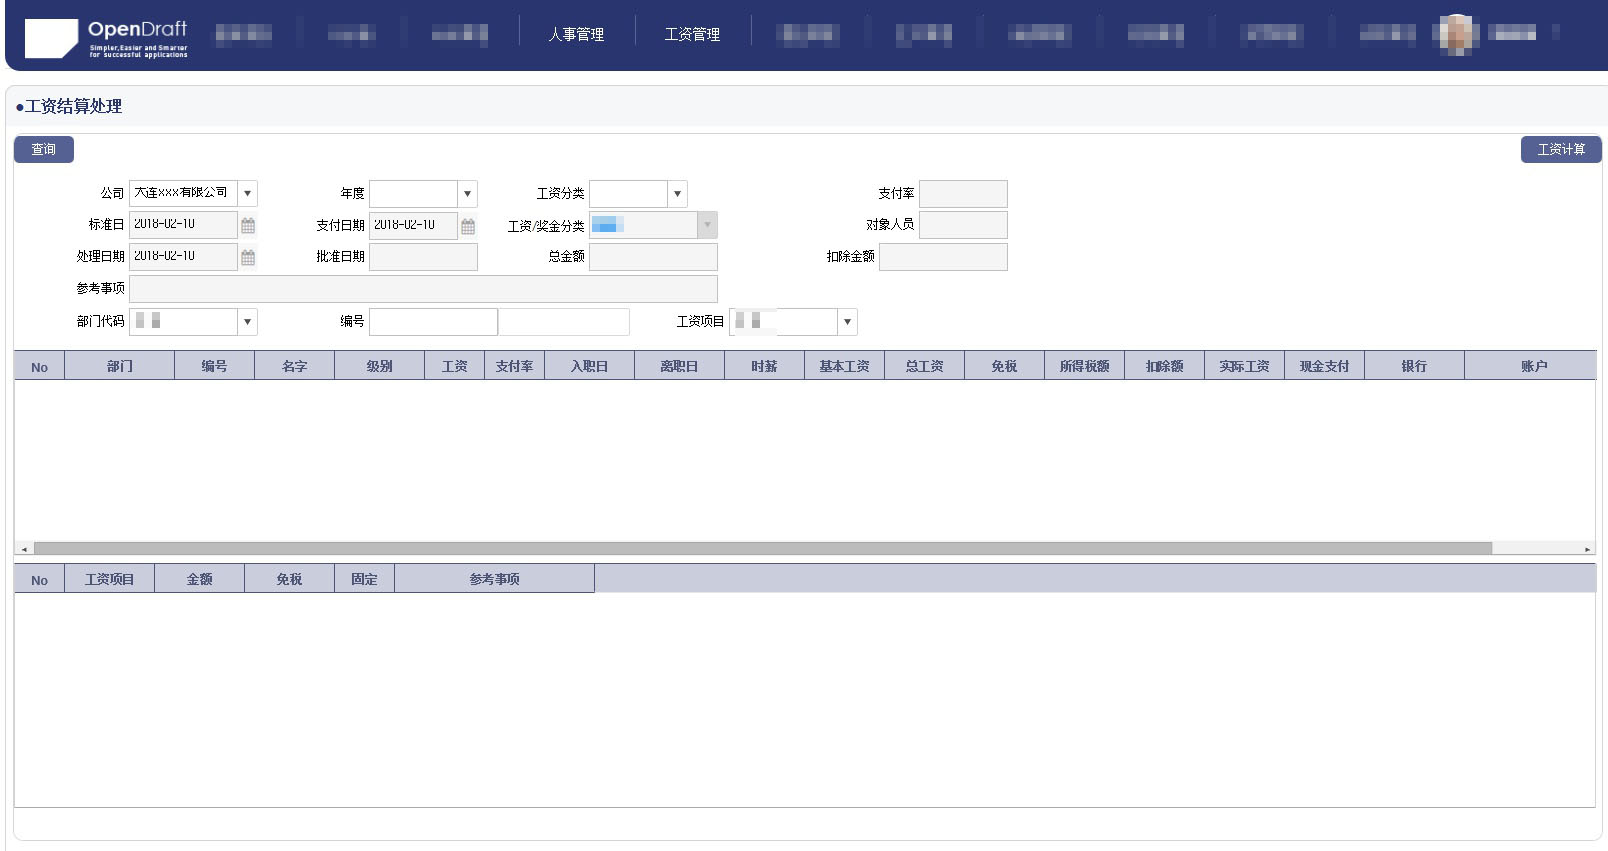Open the 人事管理 menu
Viewport: 1608px width, 851px height.
coord(576,35)
